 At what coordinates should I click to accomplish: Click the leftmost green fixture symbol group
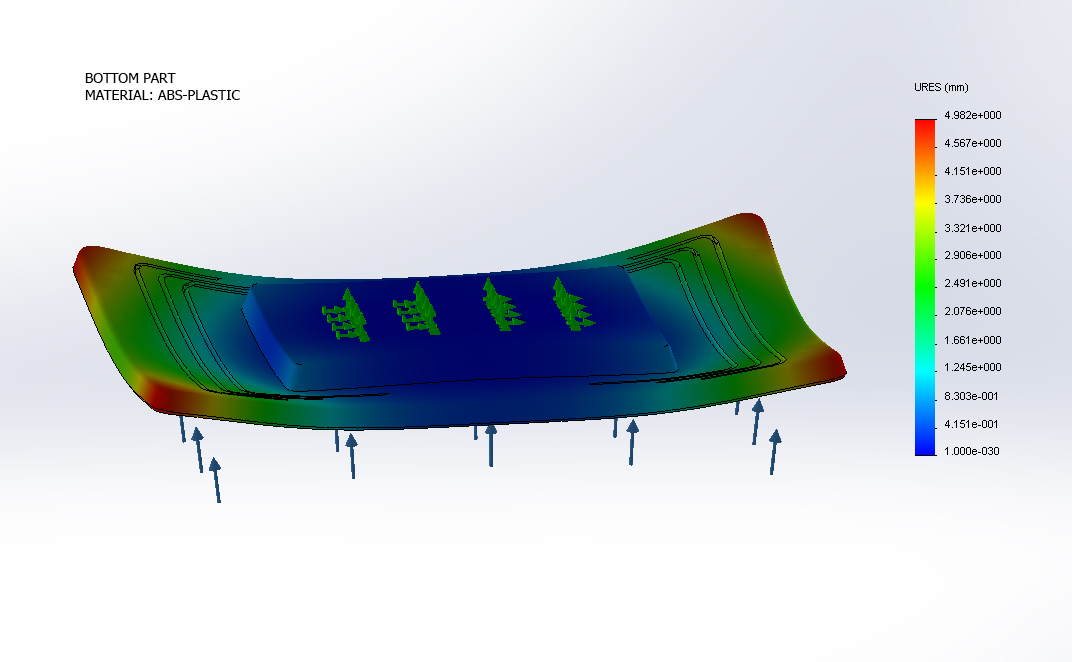(347, 315)
